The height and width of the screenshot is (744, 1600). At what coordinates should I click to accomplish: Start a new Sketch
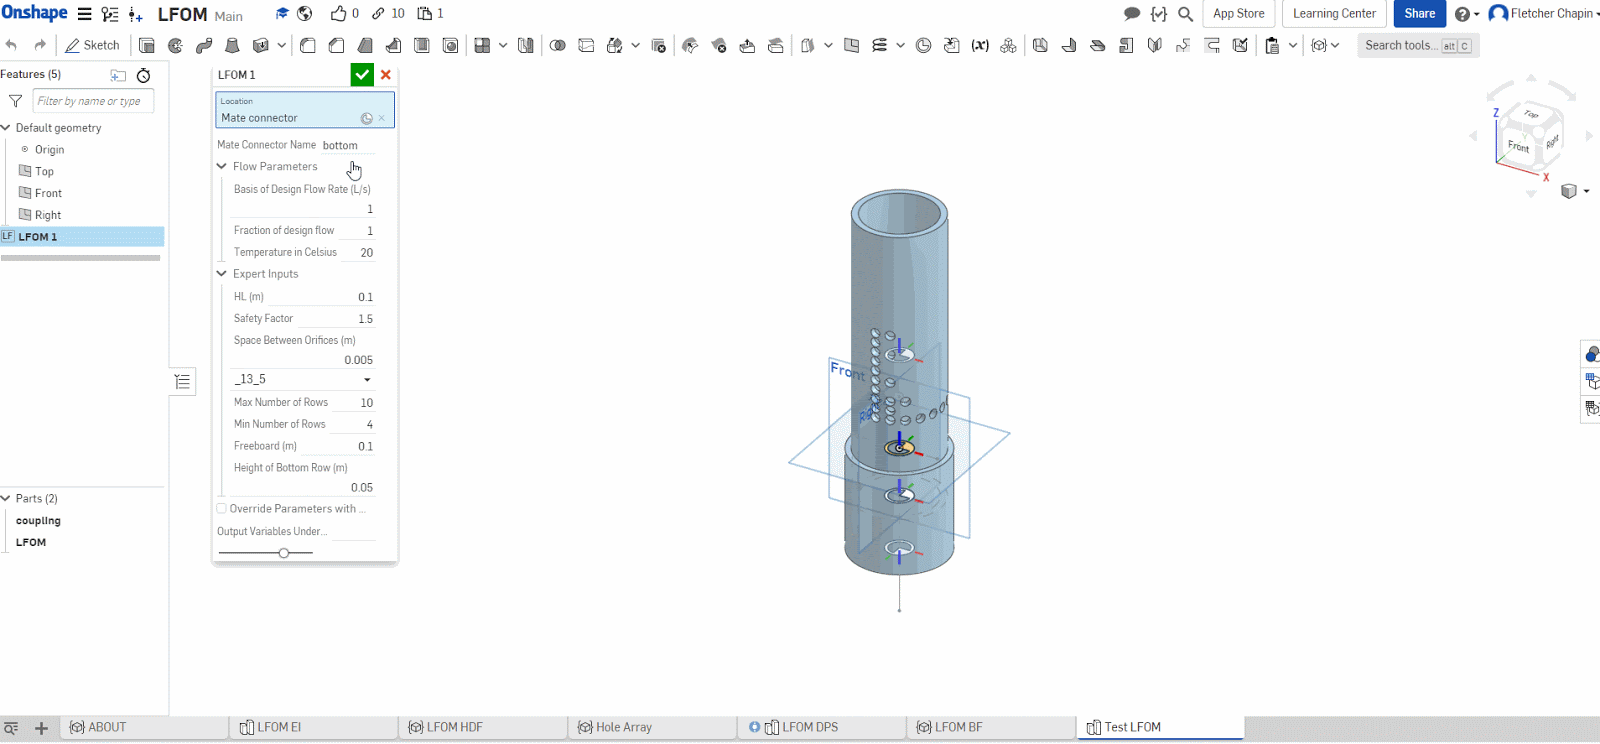tap(92, 45)
